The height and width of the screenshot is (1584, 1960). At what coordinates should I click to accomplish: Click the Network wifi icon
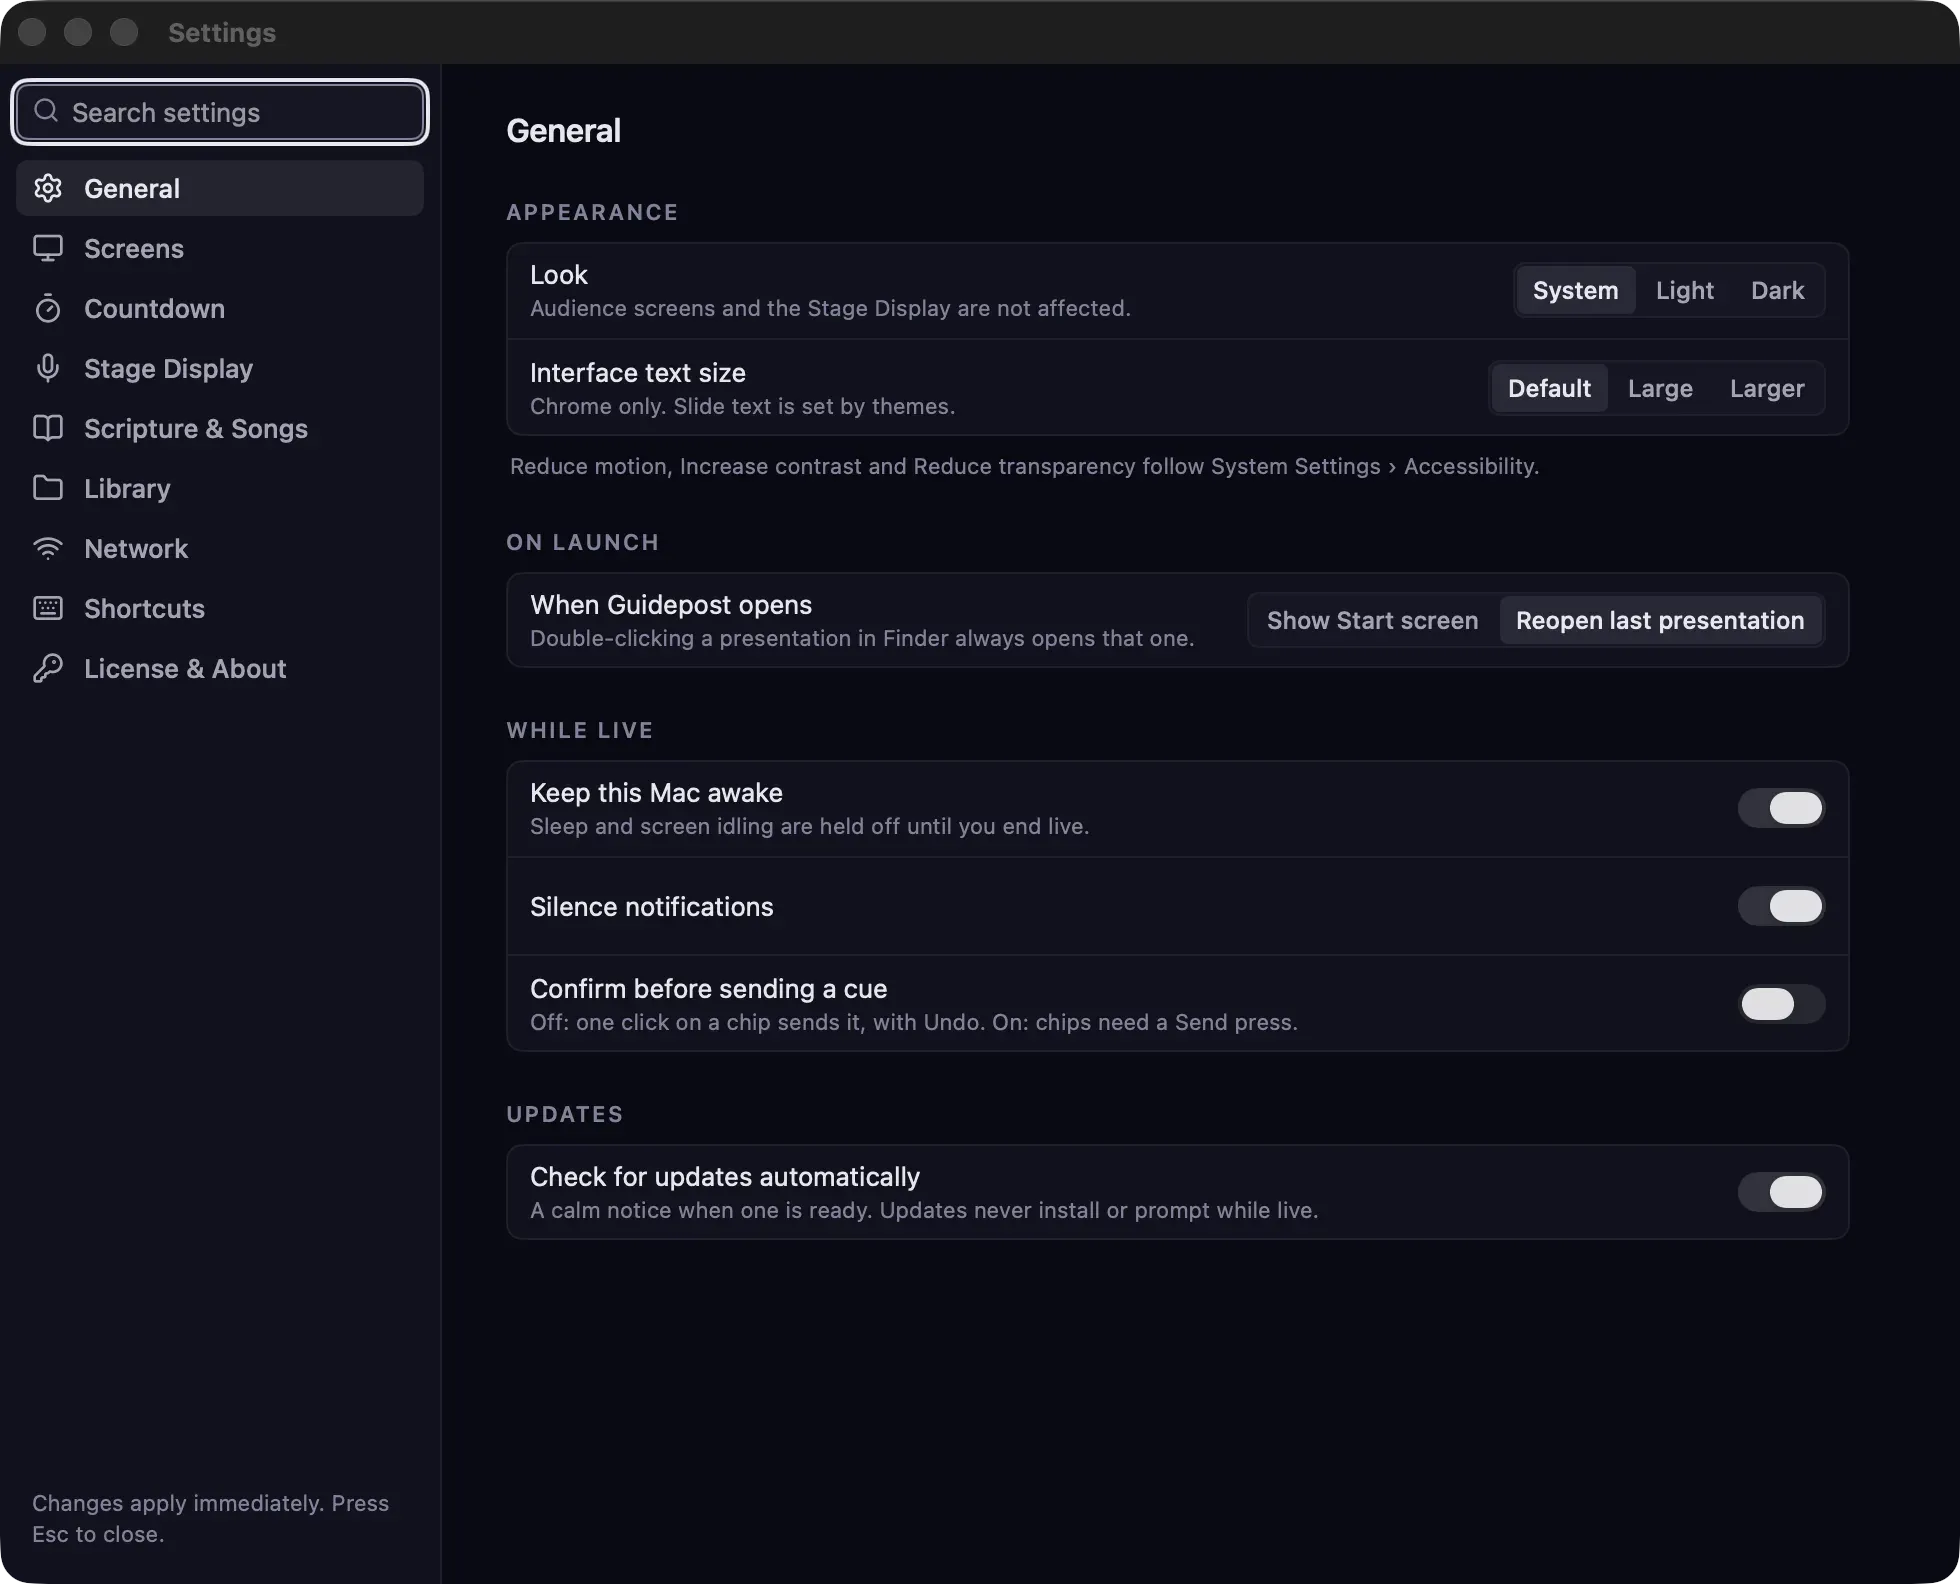tap(48, 548)
